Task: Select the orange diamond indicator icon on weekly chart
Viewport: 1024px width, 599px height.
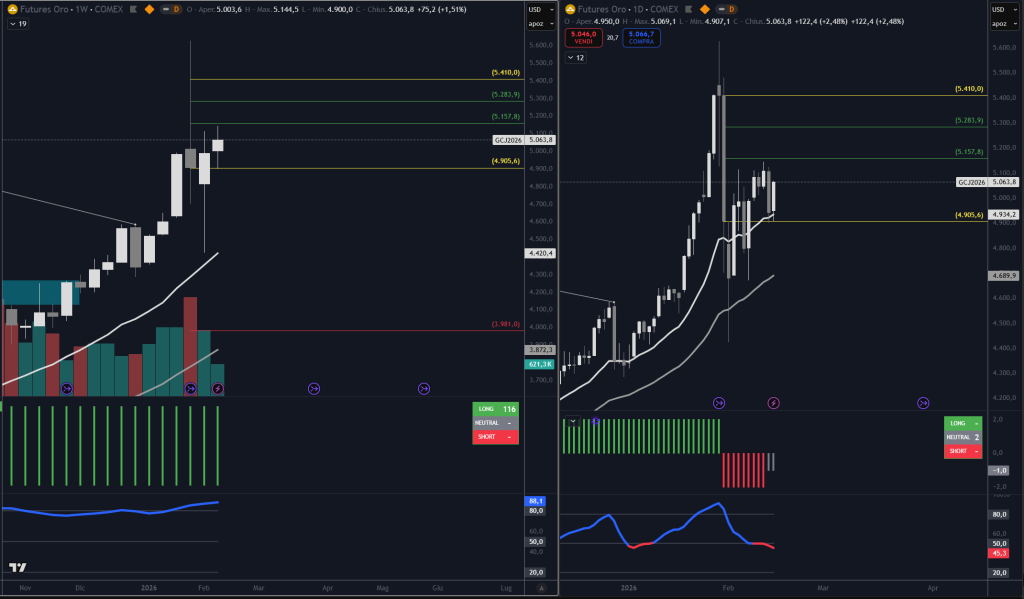Action: point(149,9)
